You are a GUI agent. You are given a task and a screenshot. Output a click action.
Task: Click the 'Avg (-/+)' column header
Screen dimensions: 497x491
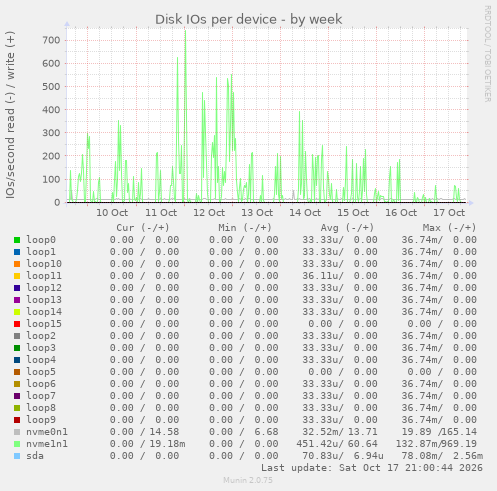tap(347, 228)
